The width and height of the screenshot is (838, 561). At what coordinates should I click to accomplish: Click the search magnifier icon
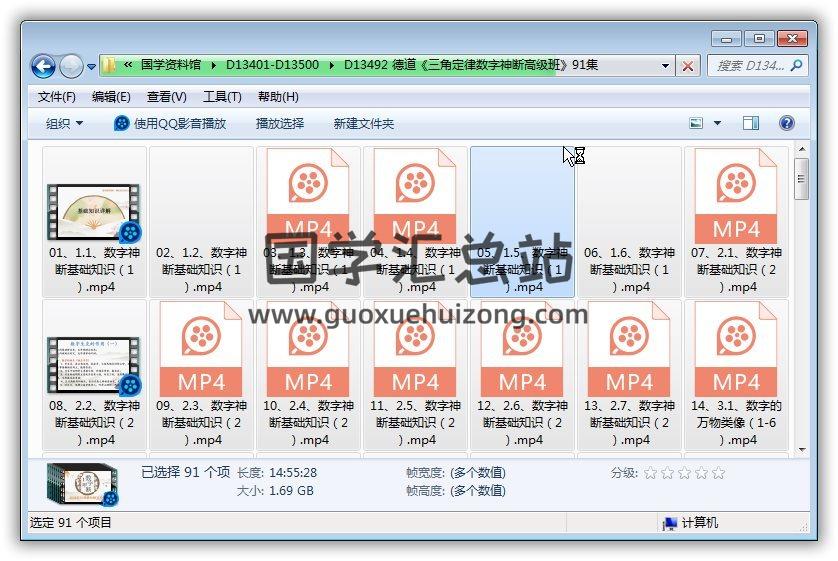point(797,66)
